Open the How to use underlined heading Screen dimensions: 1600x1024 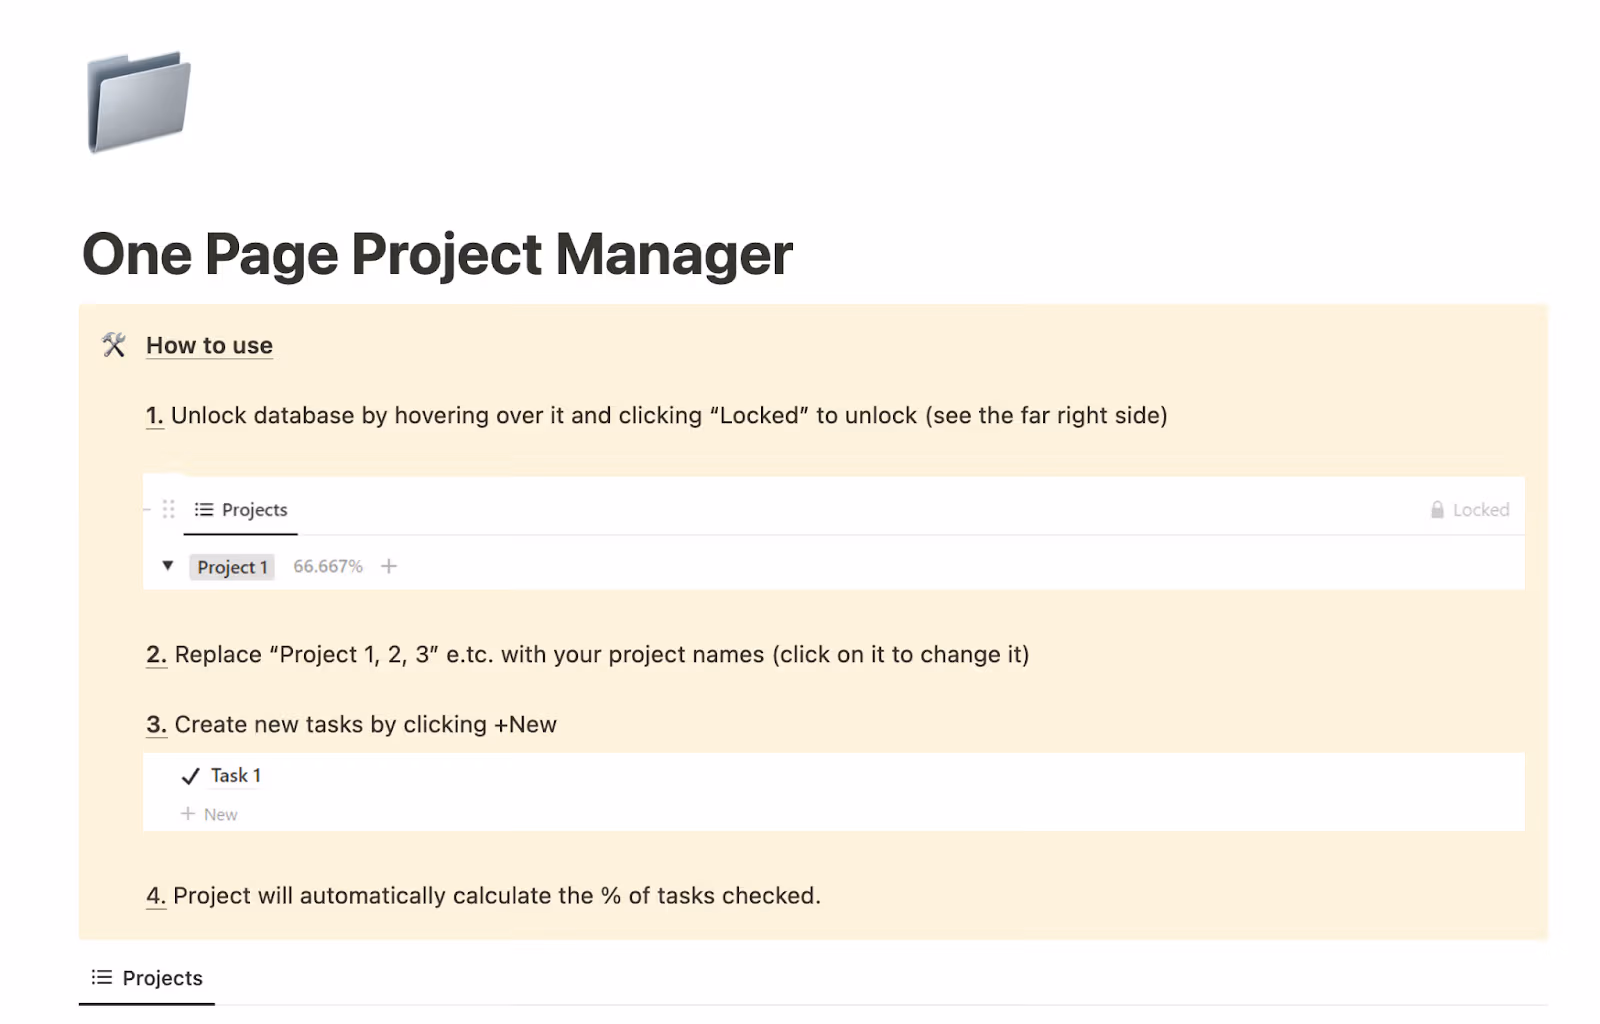[x=209, y=345]
